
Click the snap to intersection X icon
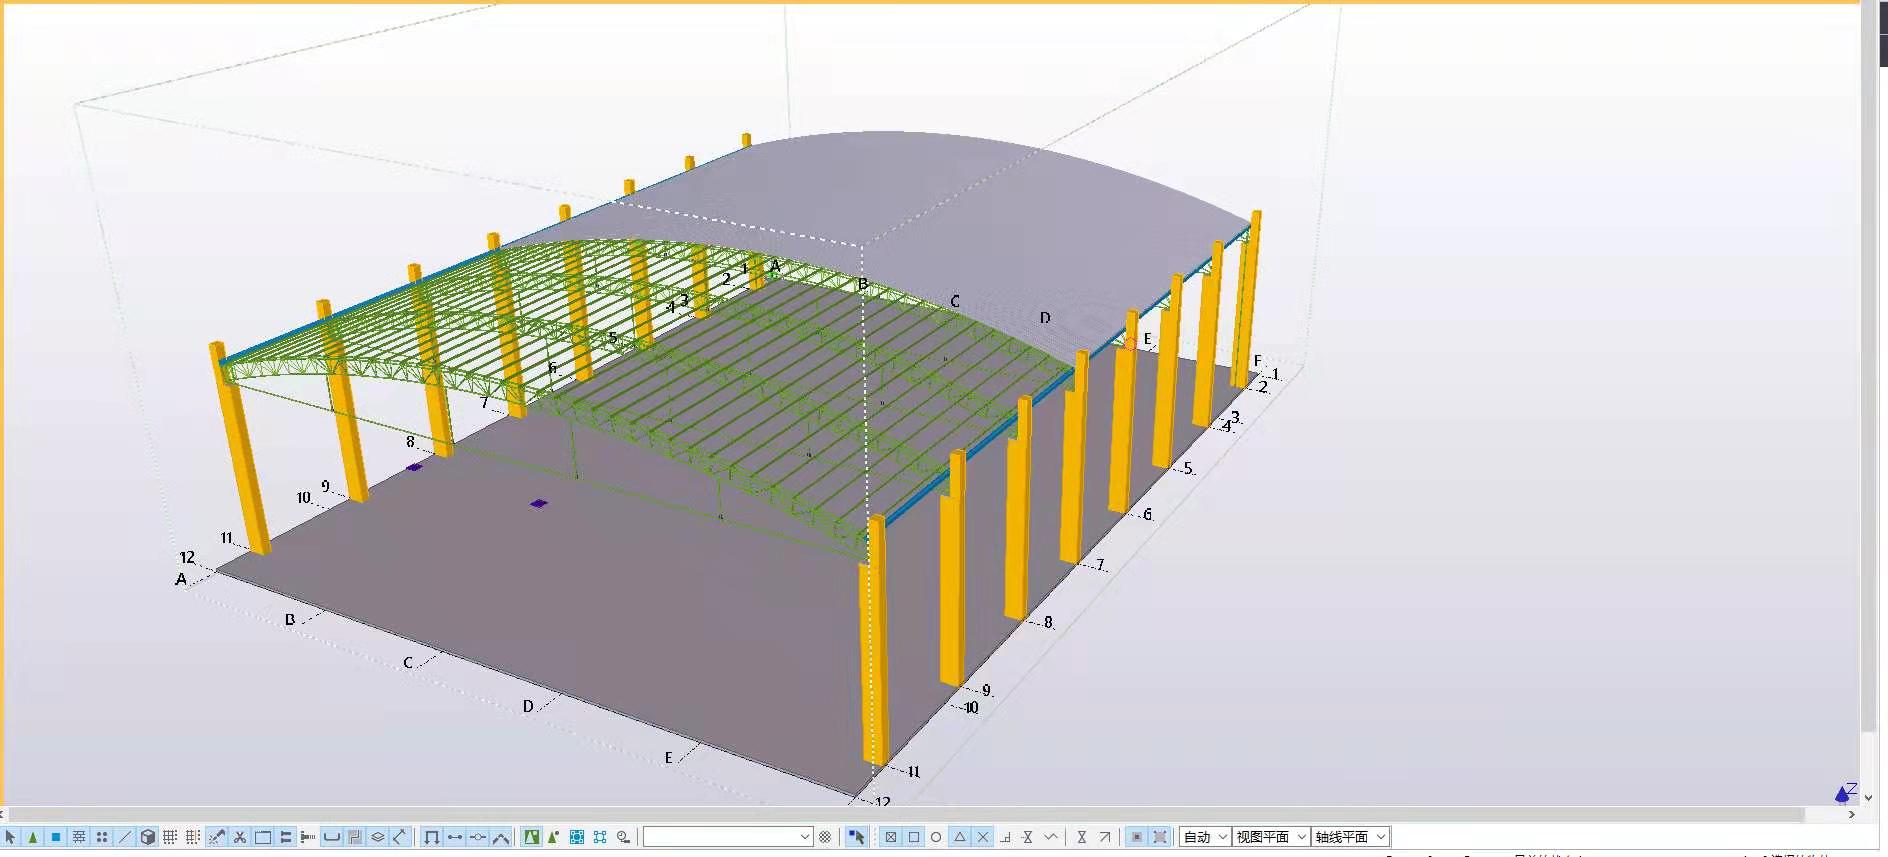[982, 837]
